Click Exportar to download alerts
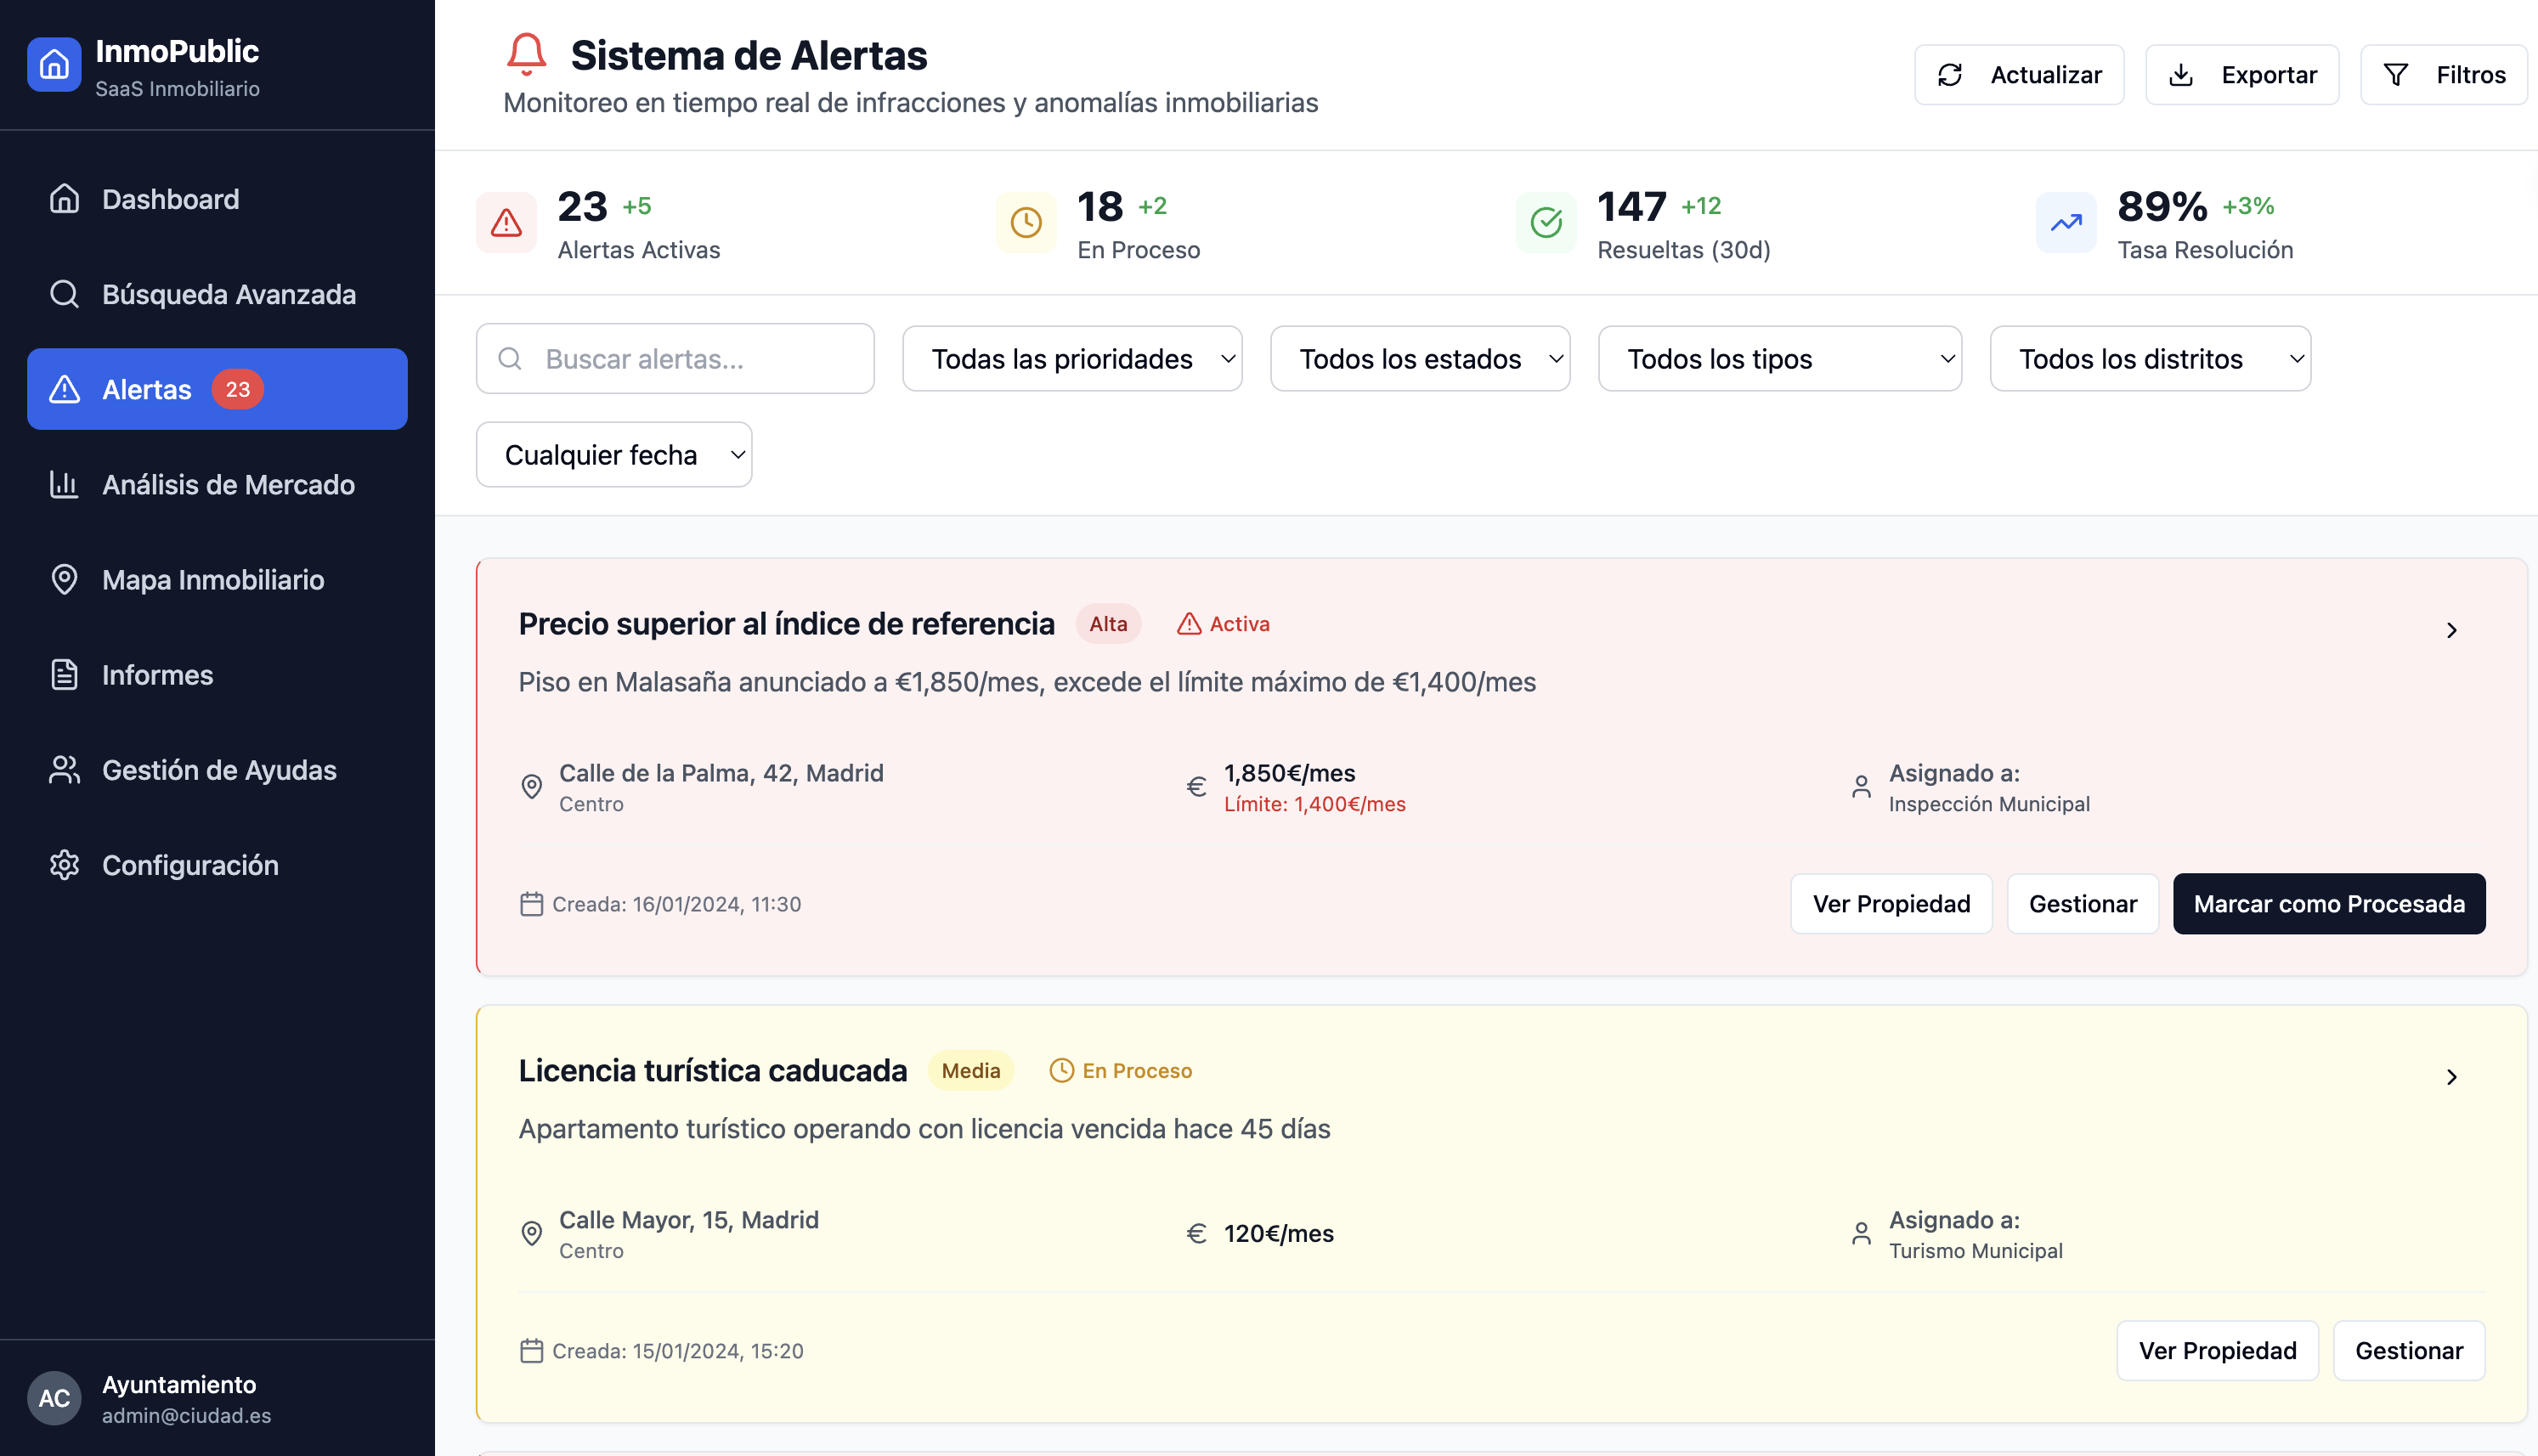Image resolution: width=2538 pixels, height=1456 pixels. click(x=2242, y=73)
